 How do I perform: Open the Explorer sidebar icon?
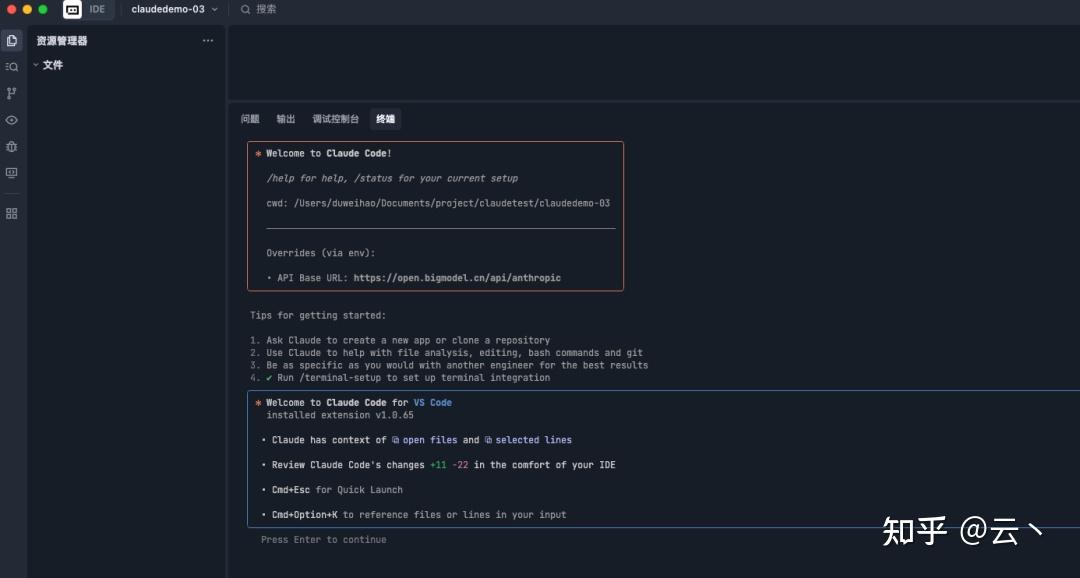pyautogui.click(x=11, y=40)
